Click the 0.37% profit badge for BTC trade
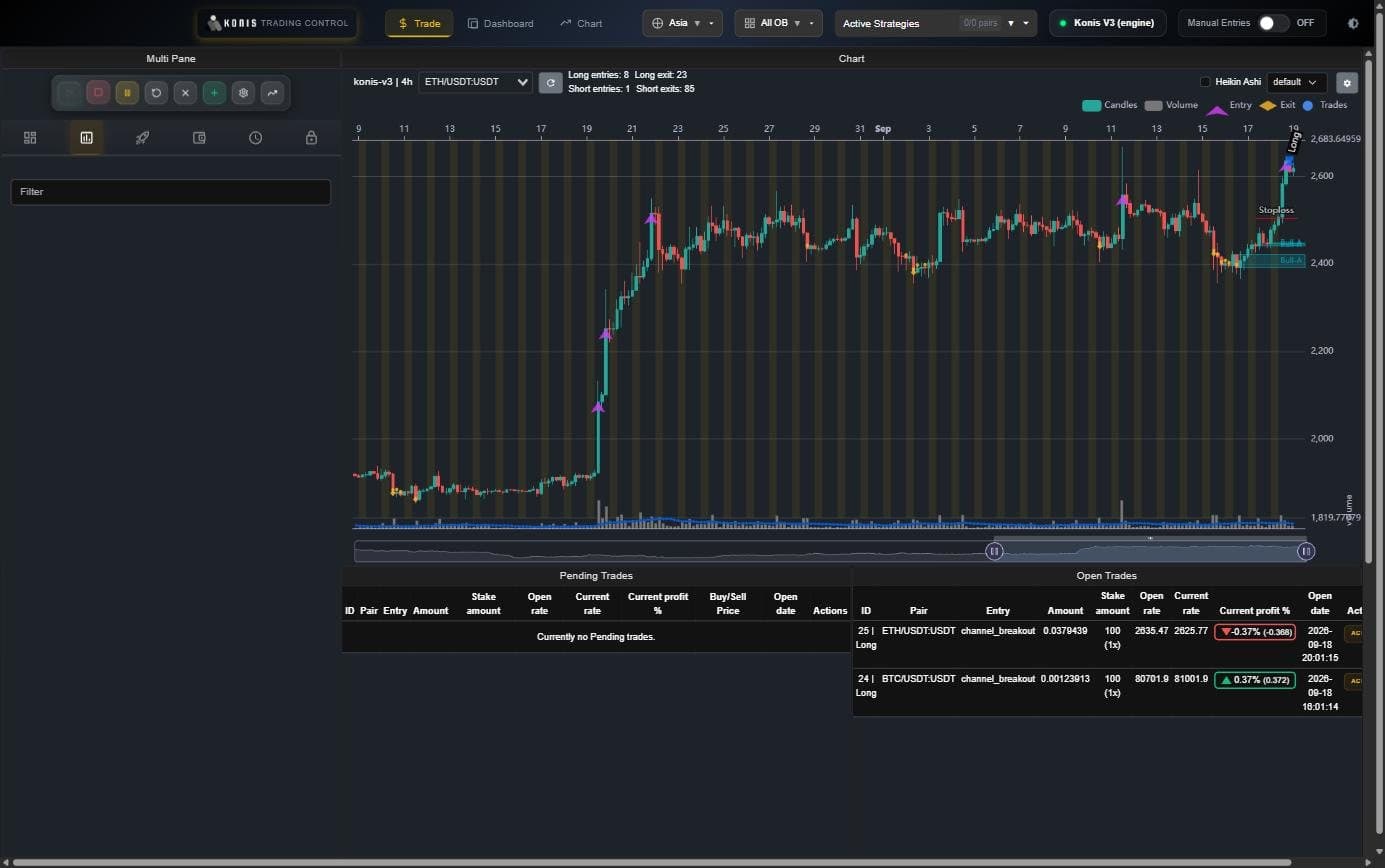The width and height of the screenshot is (1385, 868). pyautogui.click(x=1254, y=680)
